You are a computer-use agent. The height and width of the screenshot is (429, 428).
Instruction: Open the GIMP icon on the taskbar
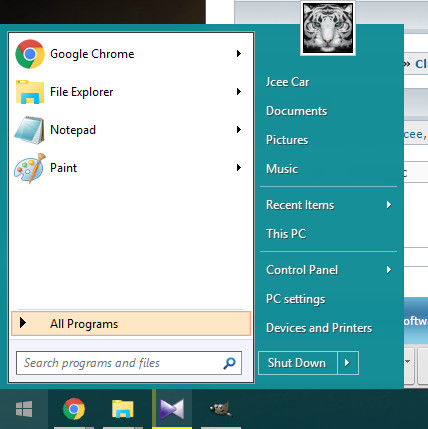(x=221, y=409)
